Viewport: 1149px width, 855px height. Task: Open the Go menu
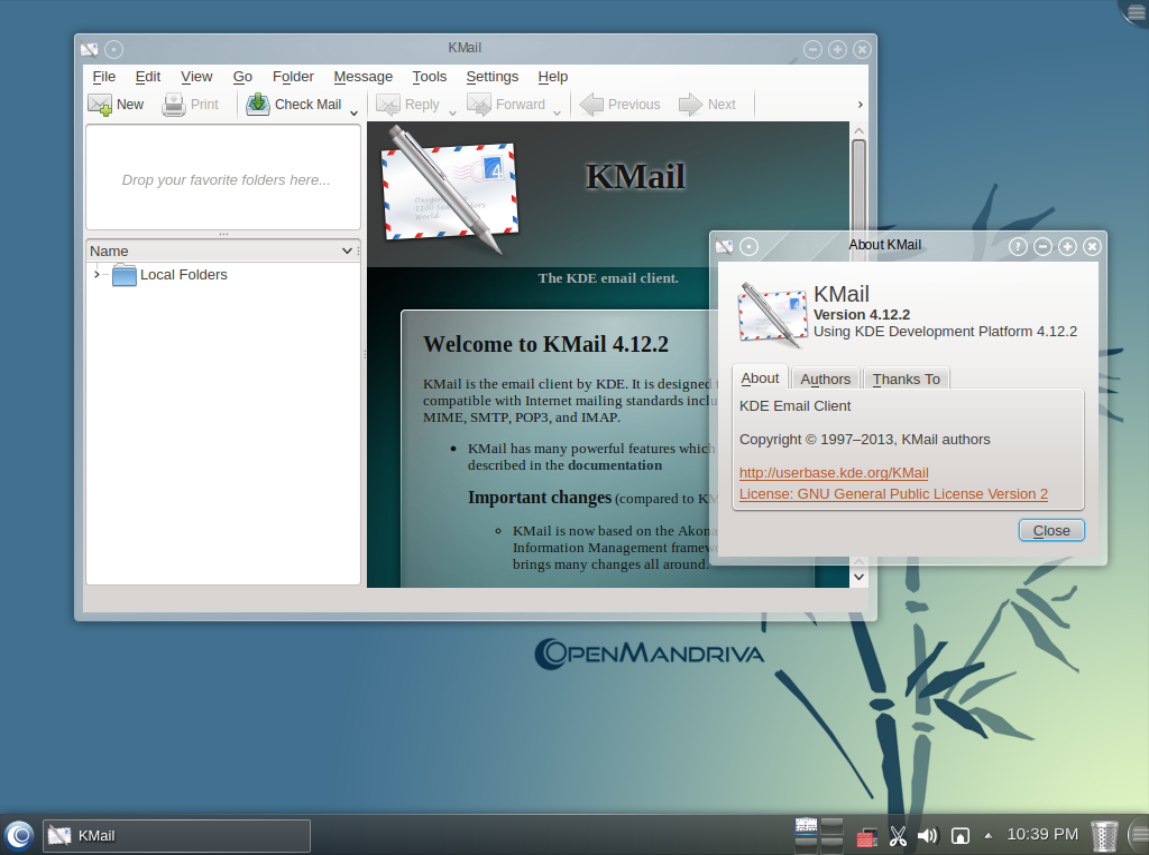pos(243,77)
